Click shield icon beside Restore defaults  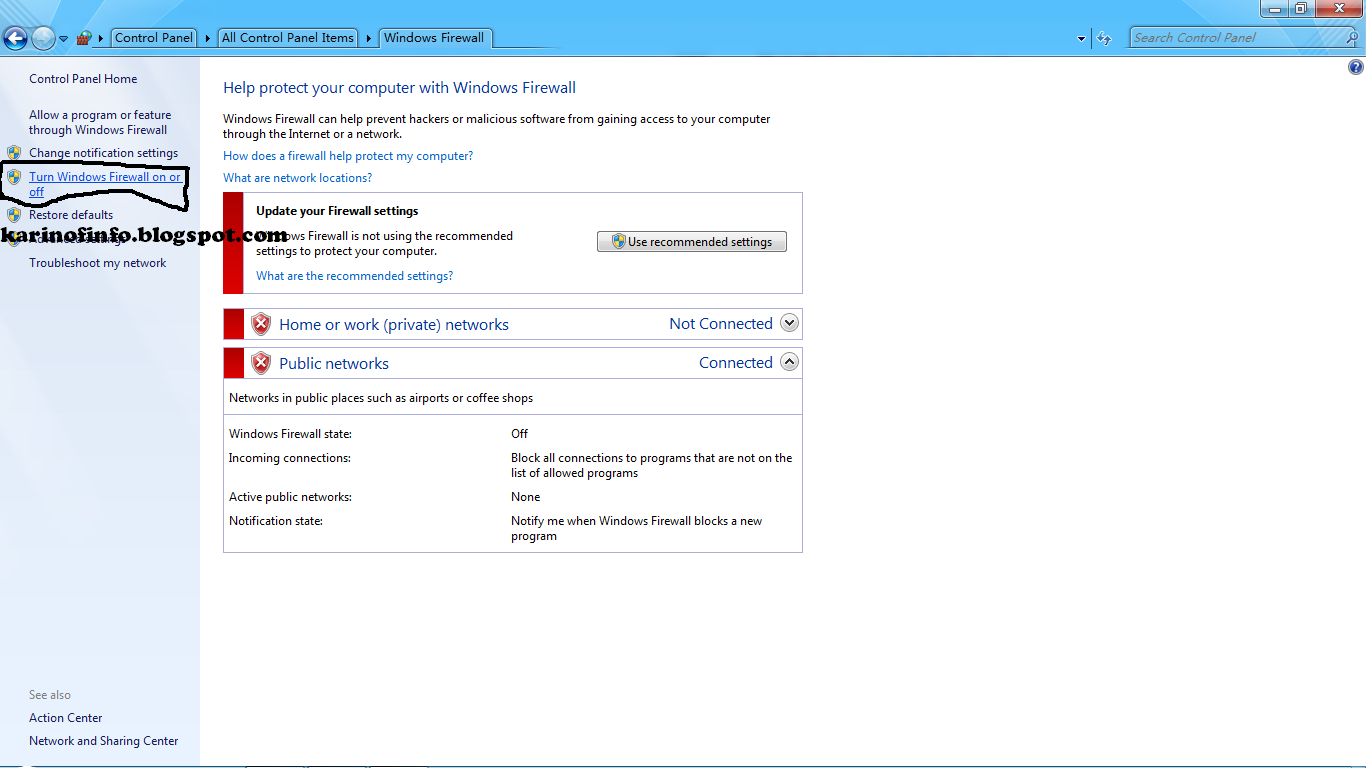(14, 215)
